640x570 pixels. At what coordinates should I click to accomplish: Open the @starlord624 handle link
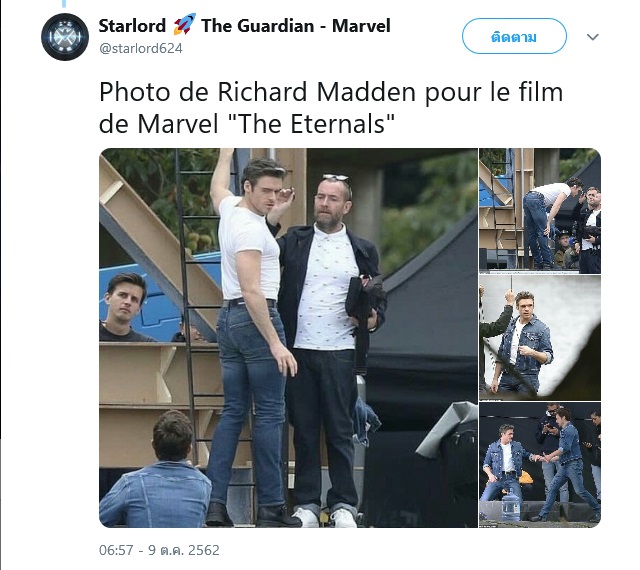click(141, 49)
